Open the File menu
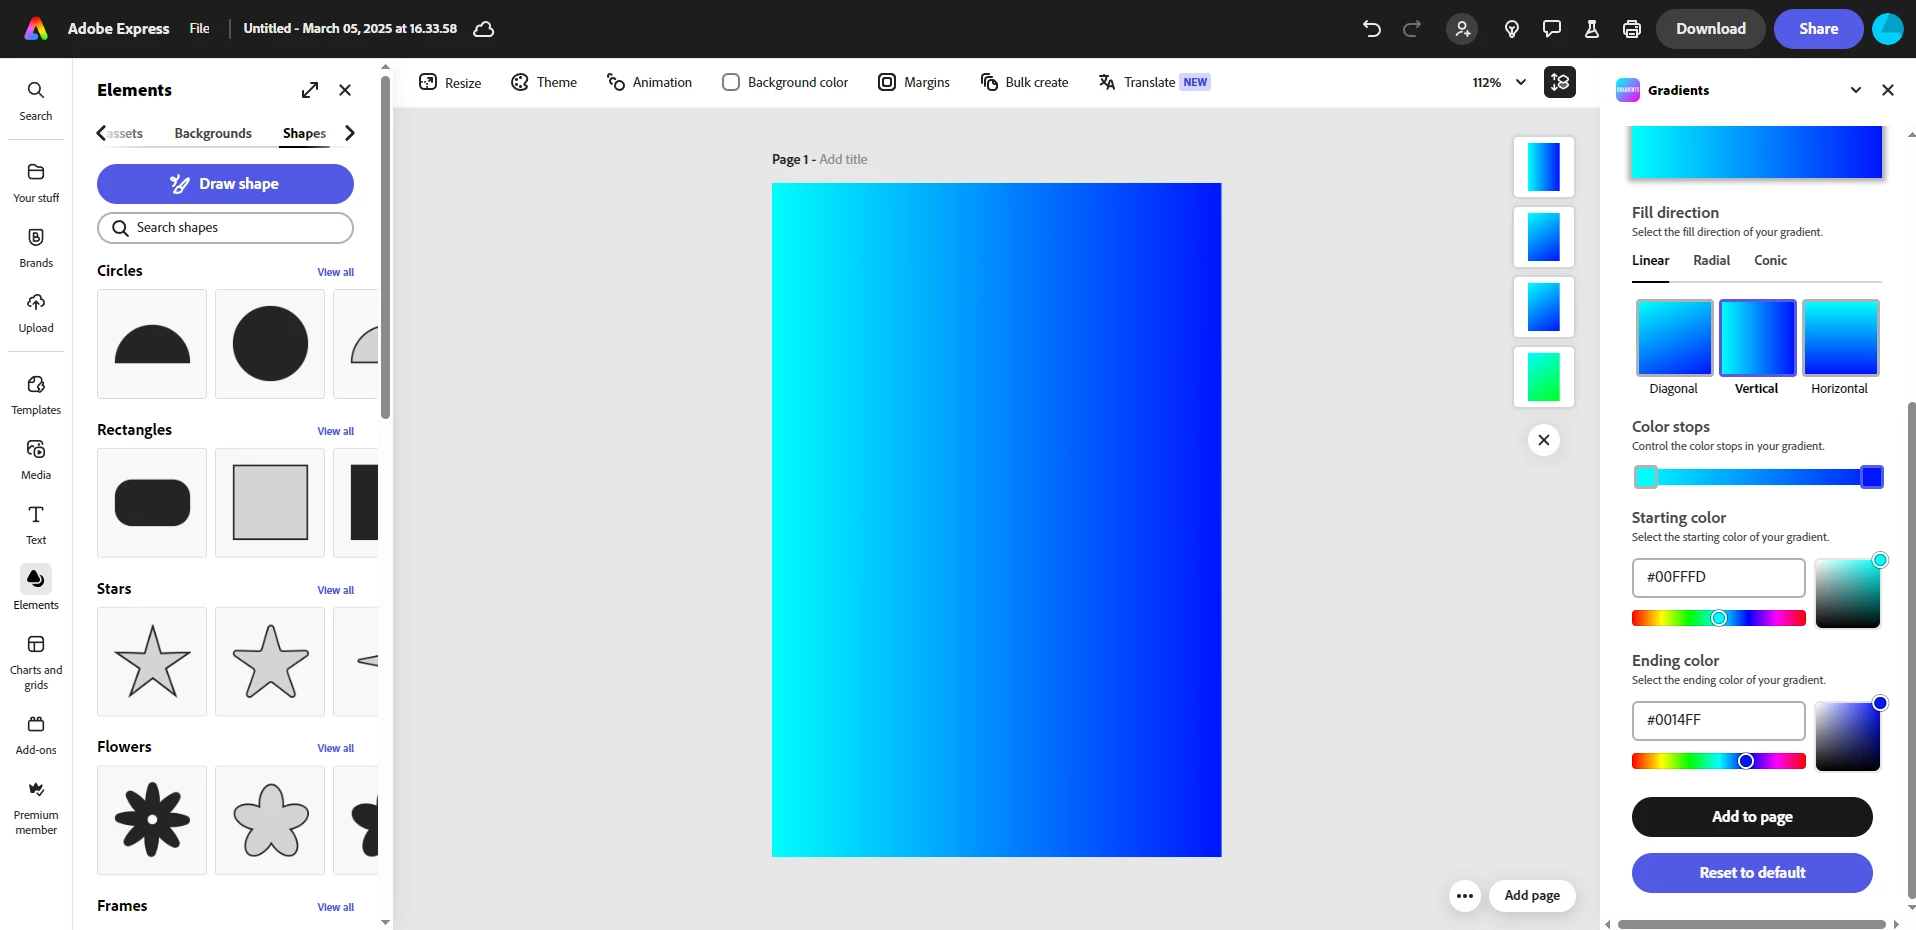1916x930 pixels. (x=200, y=29)
